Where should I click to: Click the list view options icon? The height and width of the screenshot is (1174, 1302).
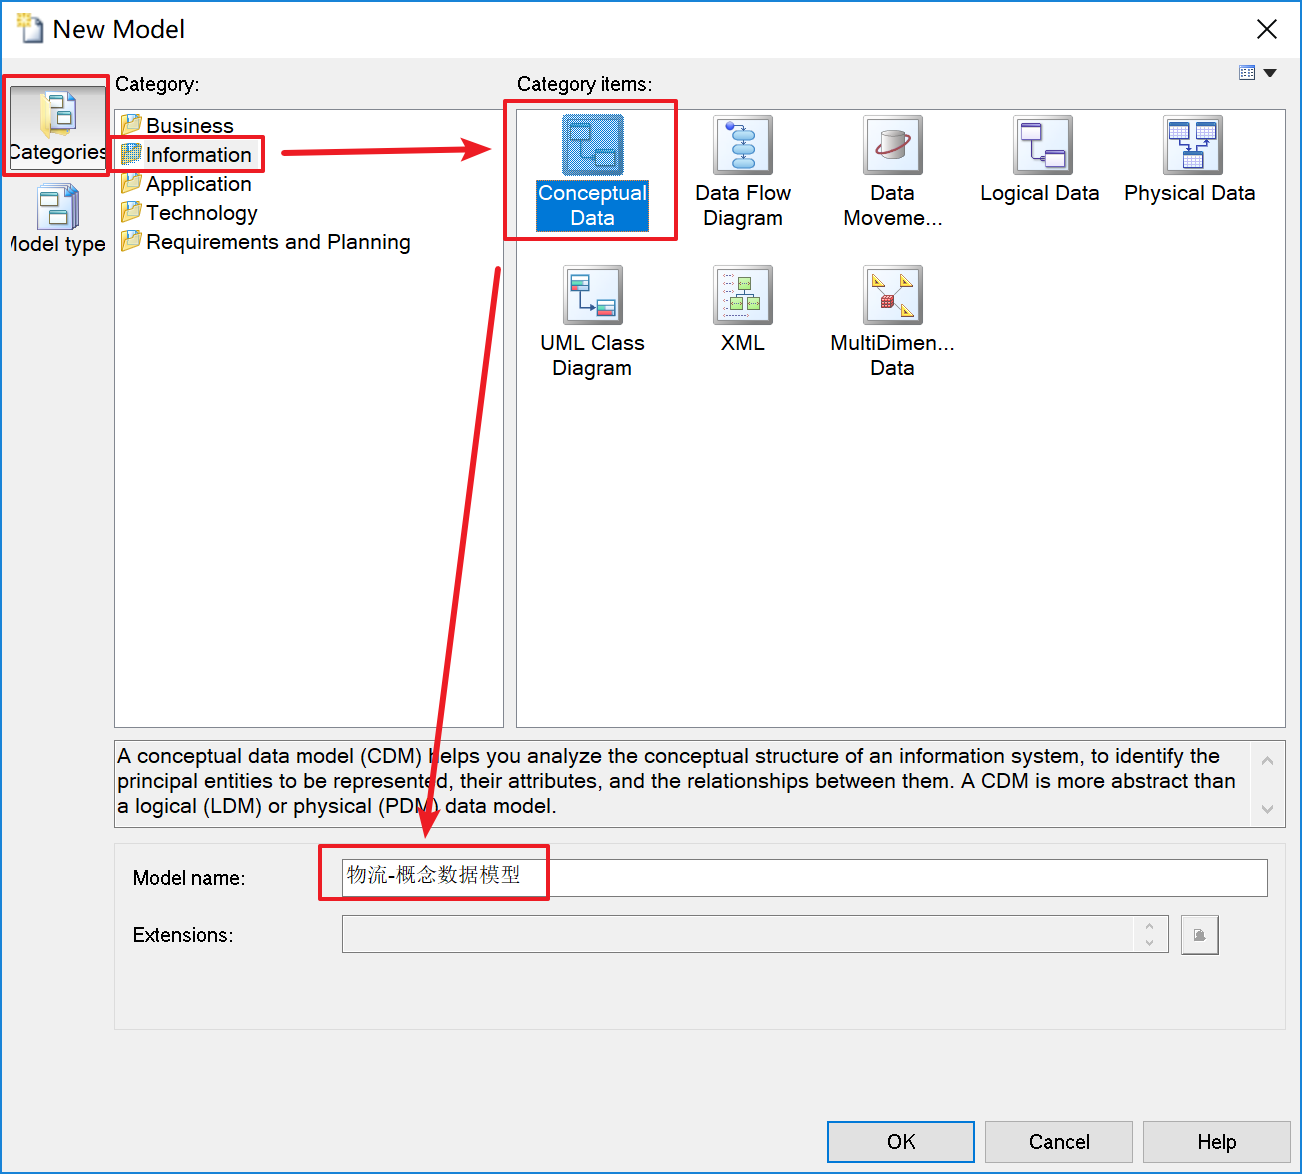[1247, 73]
